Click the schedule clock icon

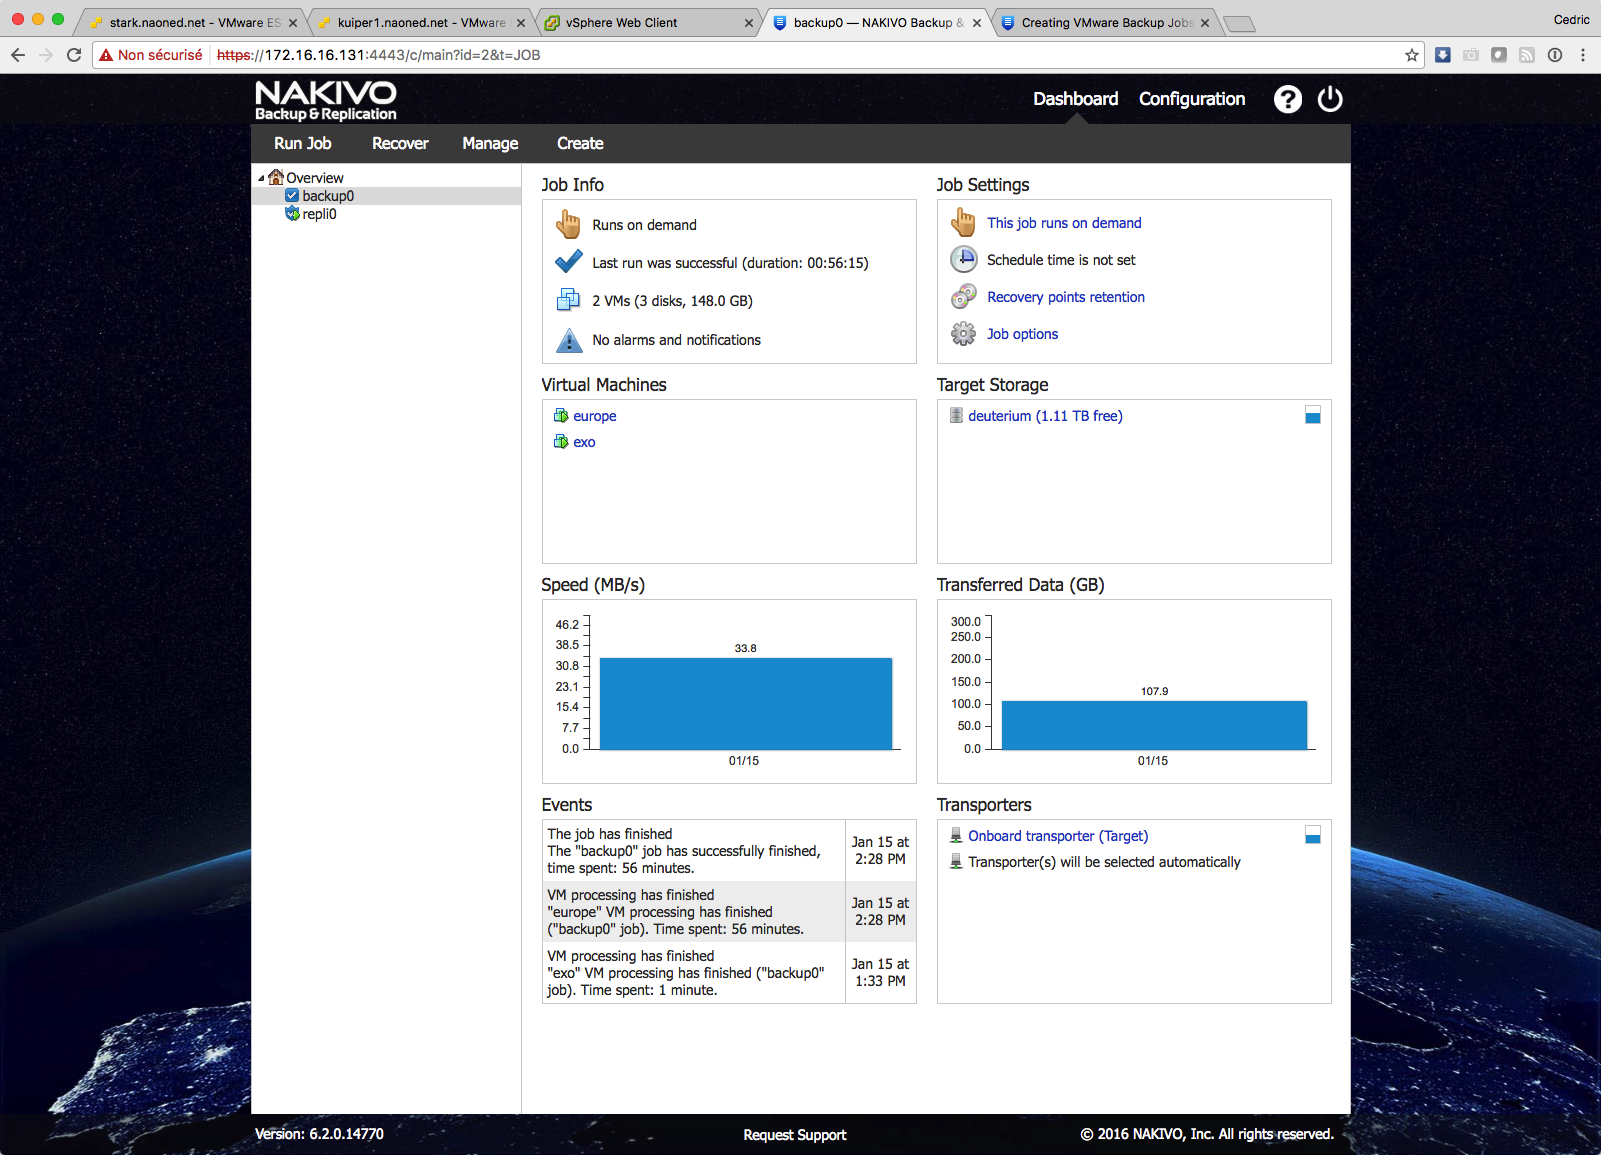(963, 260)
